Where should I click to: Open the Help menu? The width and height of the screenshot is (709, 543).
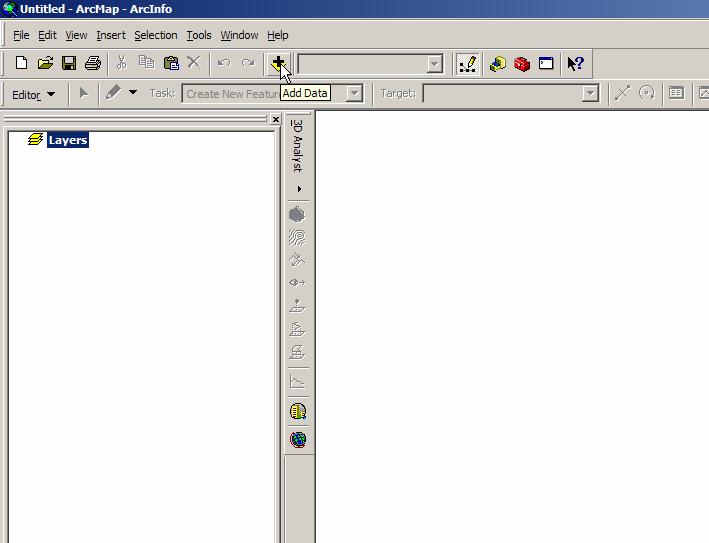pyautogui.click(x=278, y=35)
